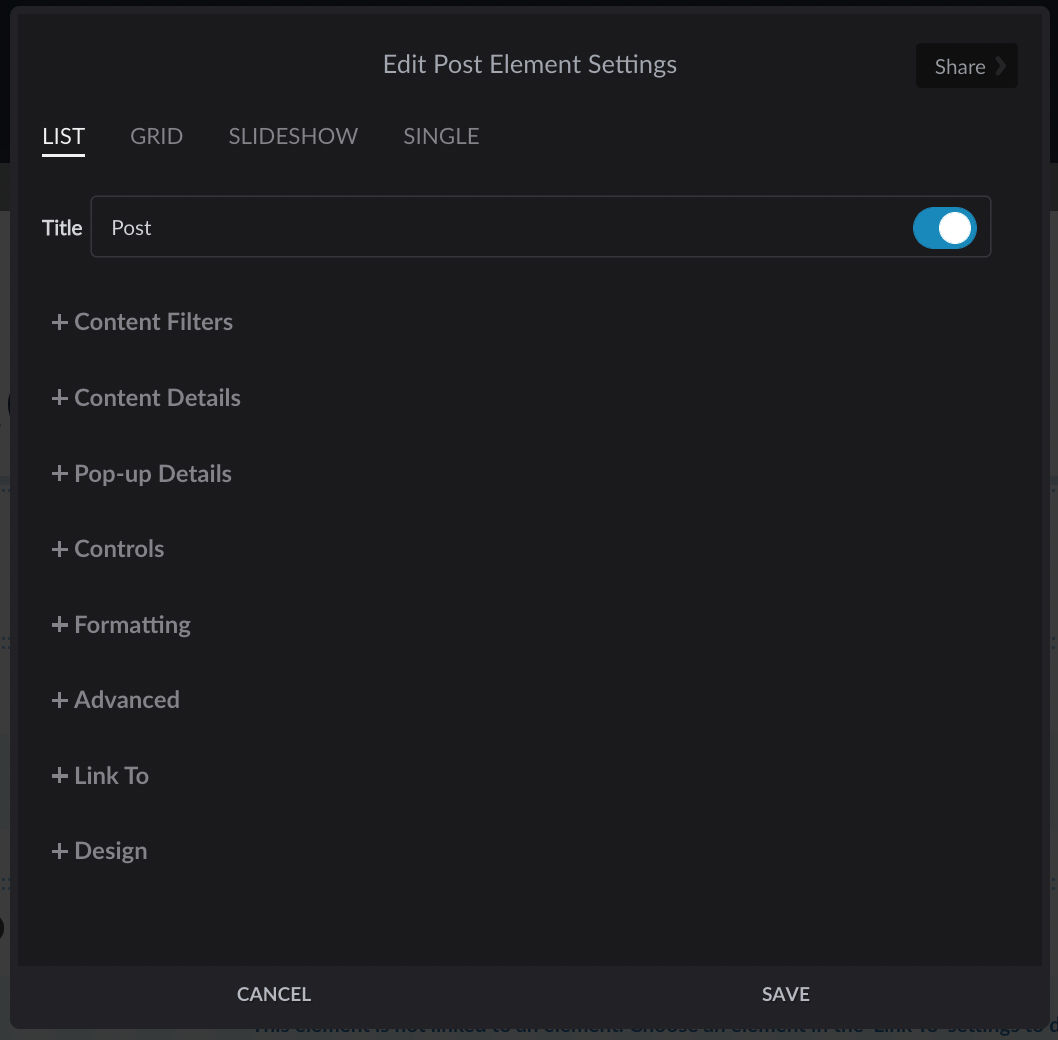The width and height of the screenshot is (1058, 1040).
Task: Click SAVE to confirm settings
Action: (x=785, y=994)
